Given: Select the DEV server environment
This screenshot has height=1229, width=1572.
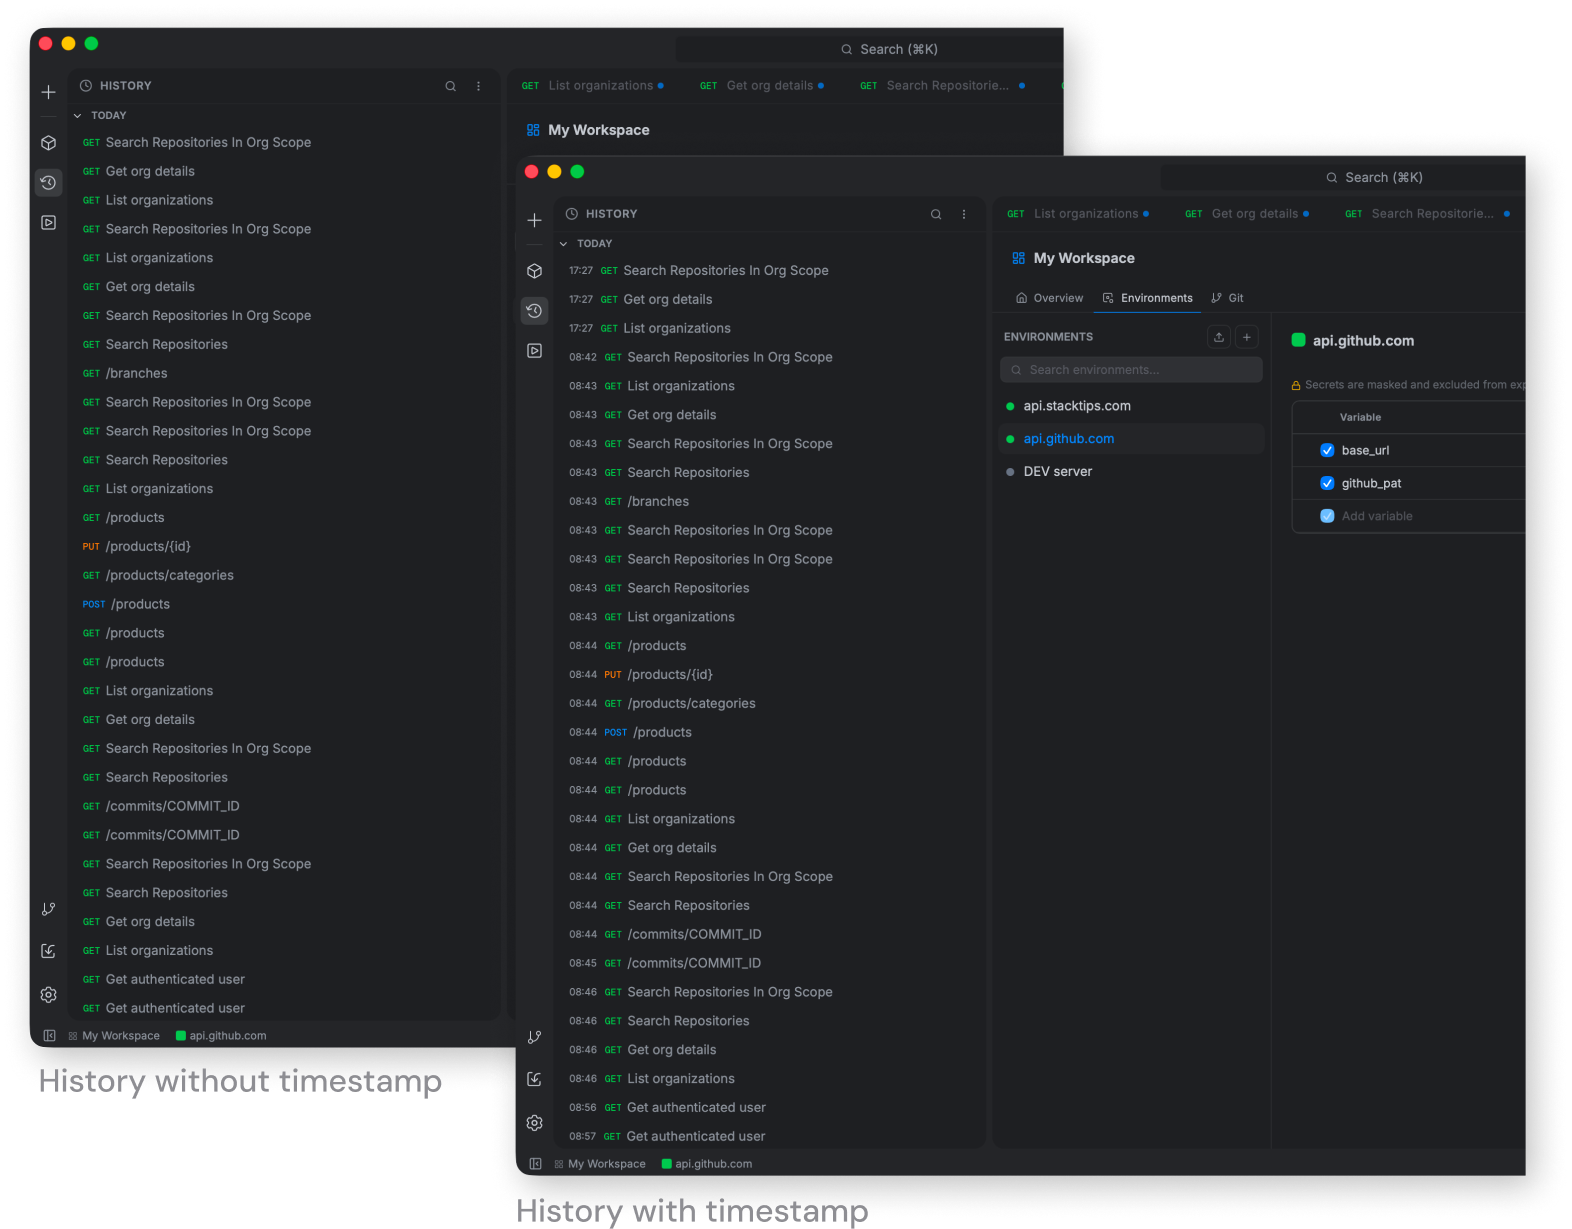Looking at the screenshot, I should coord(1132,472).
